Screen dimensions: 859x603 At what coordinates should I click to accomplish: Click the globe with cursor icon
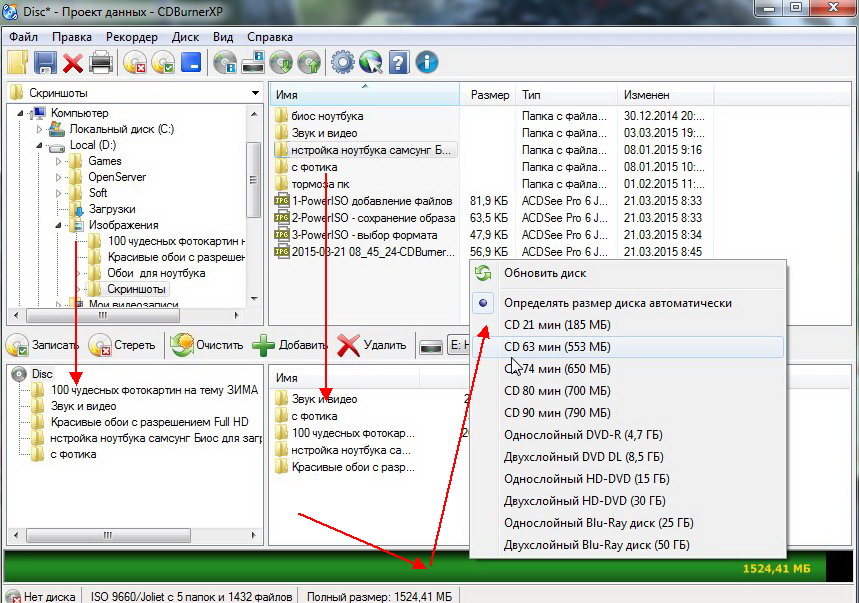[x=371, y=62]
